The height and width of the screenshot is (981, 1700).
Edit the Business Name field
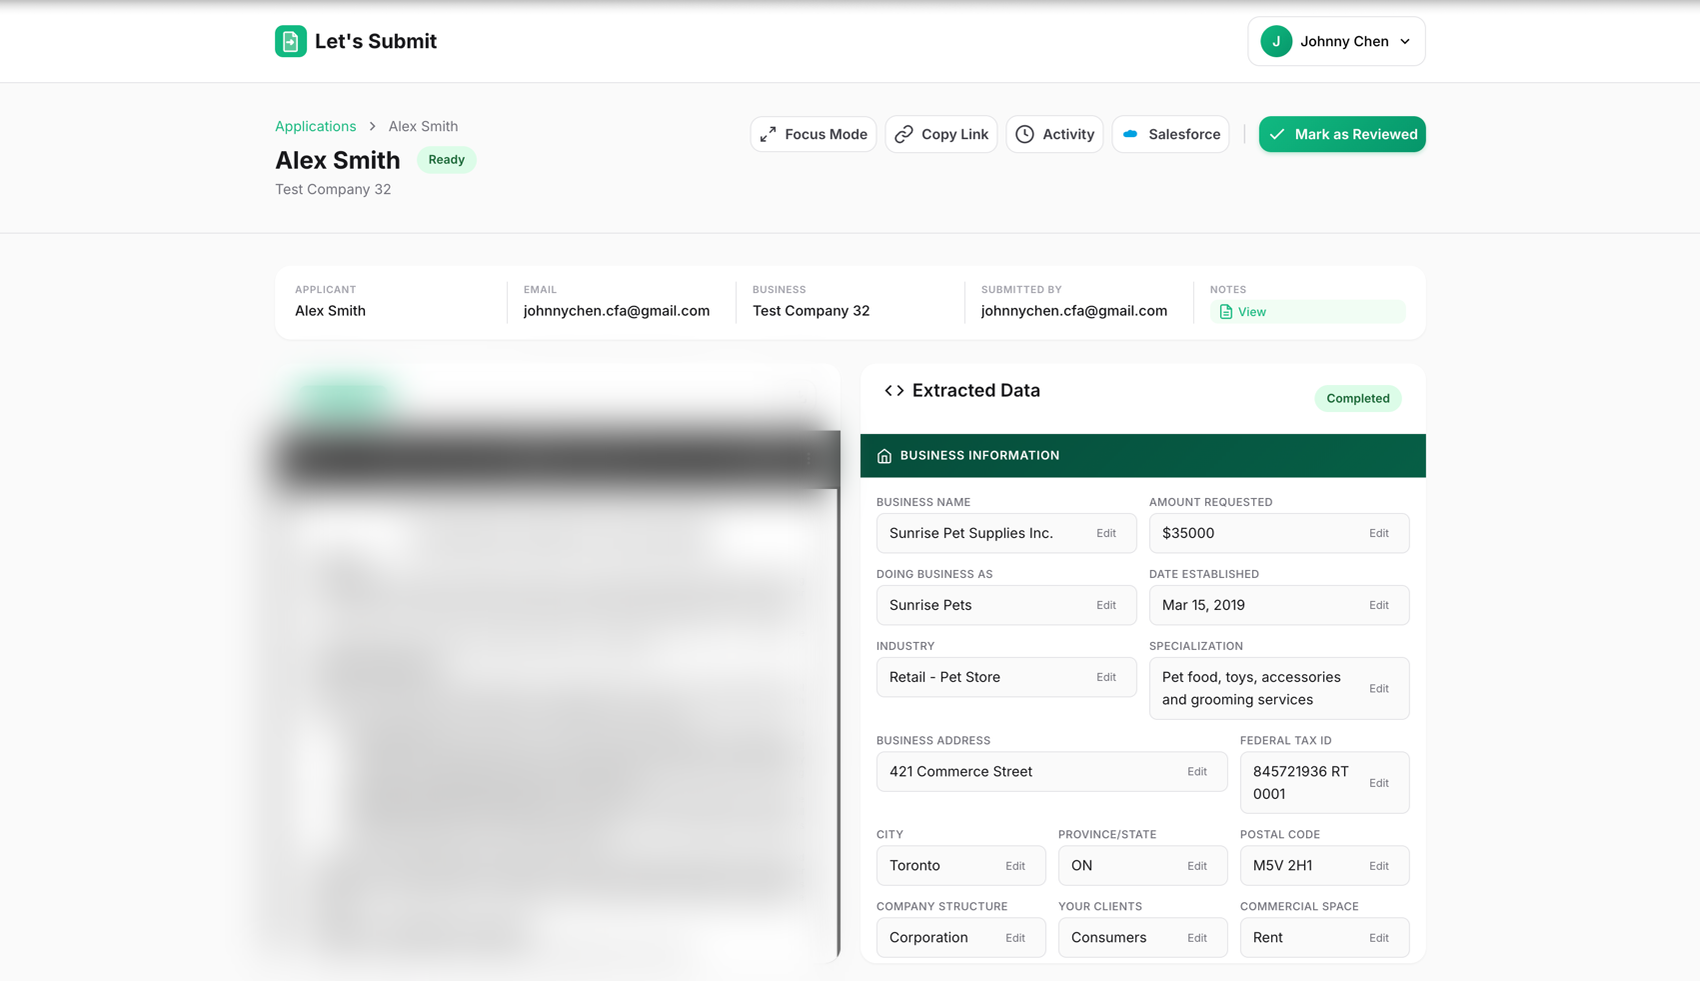pyautogui.click(x=1106, y=533)
